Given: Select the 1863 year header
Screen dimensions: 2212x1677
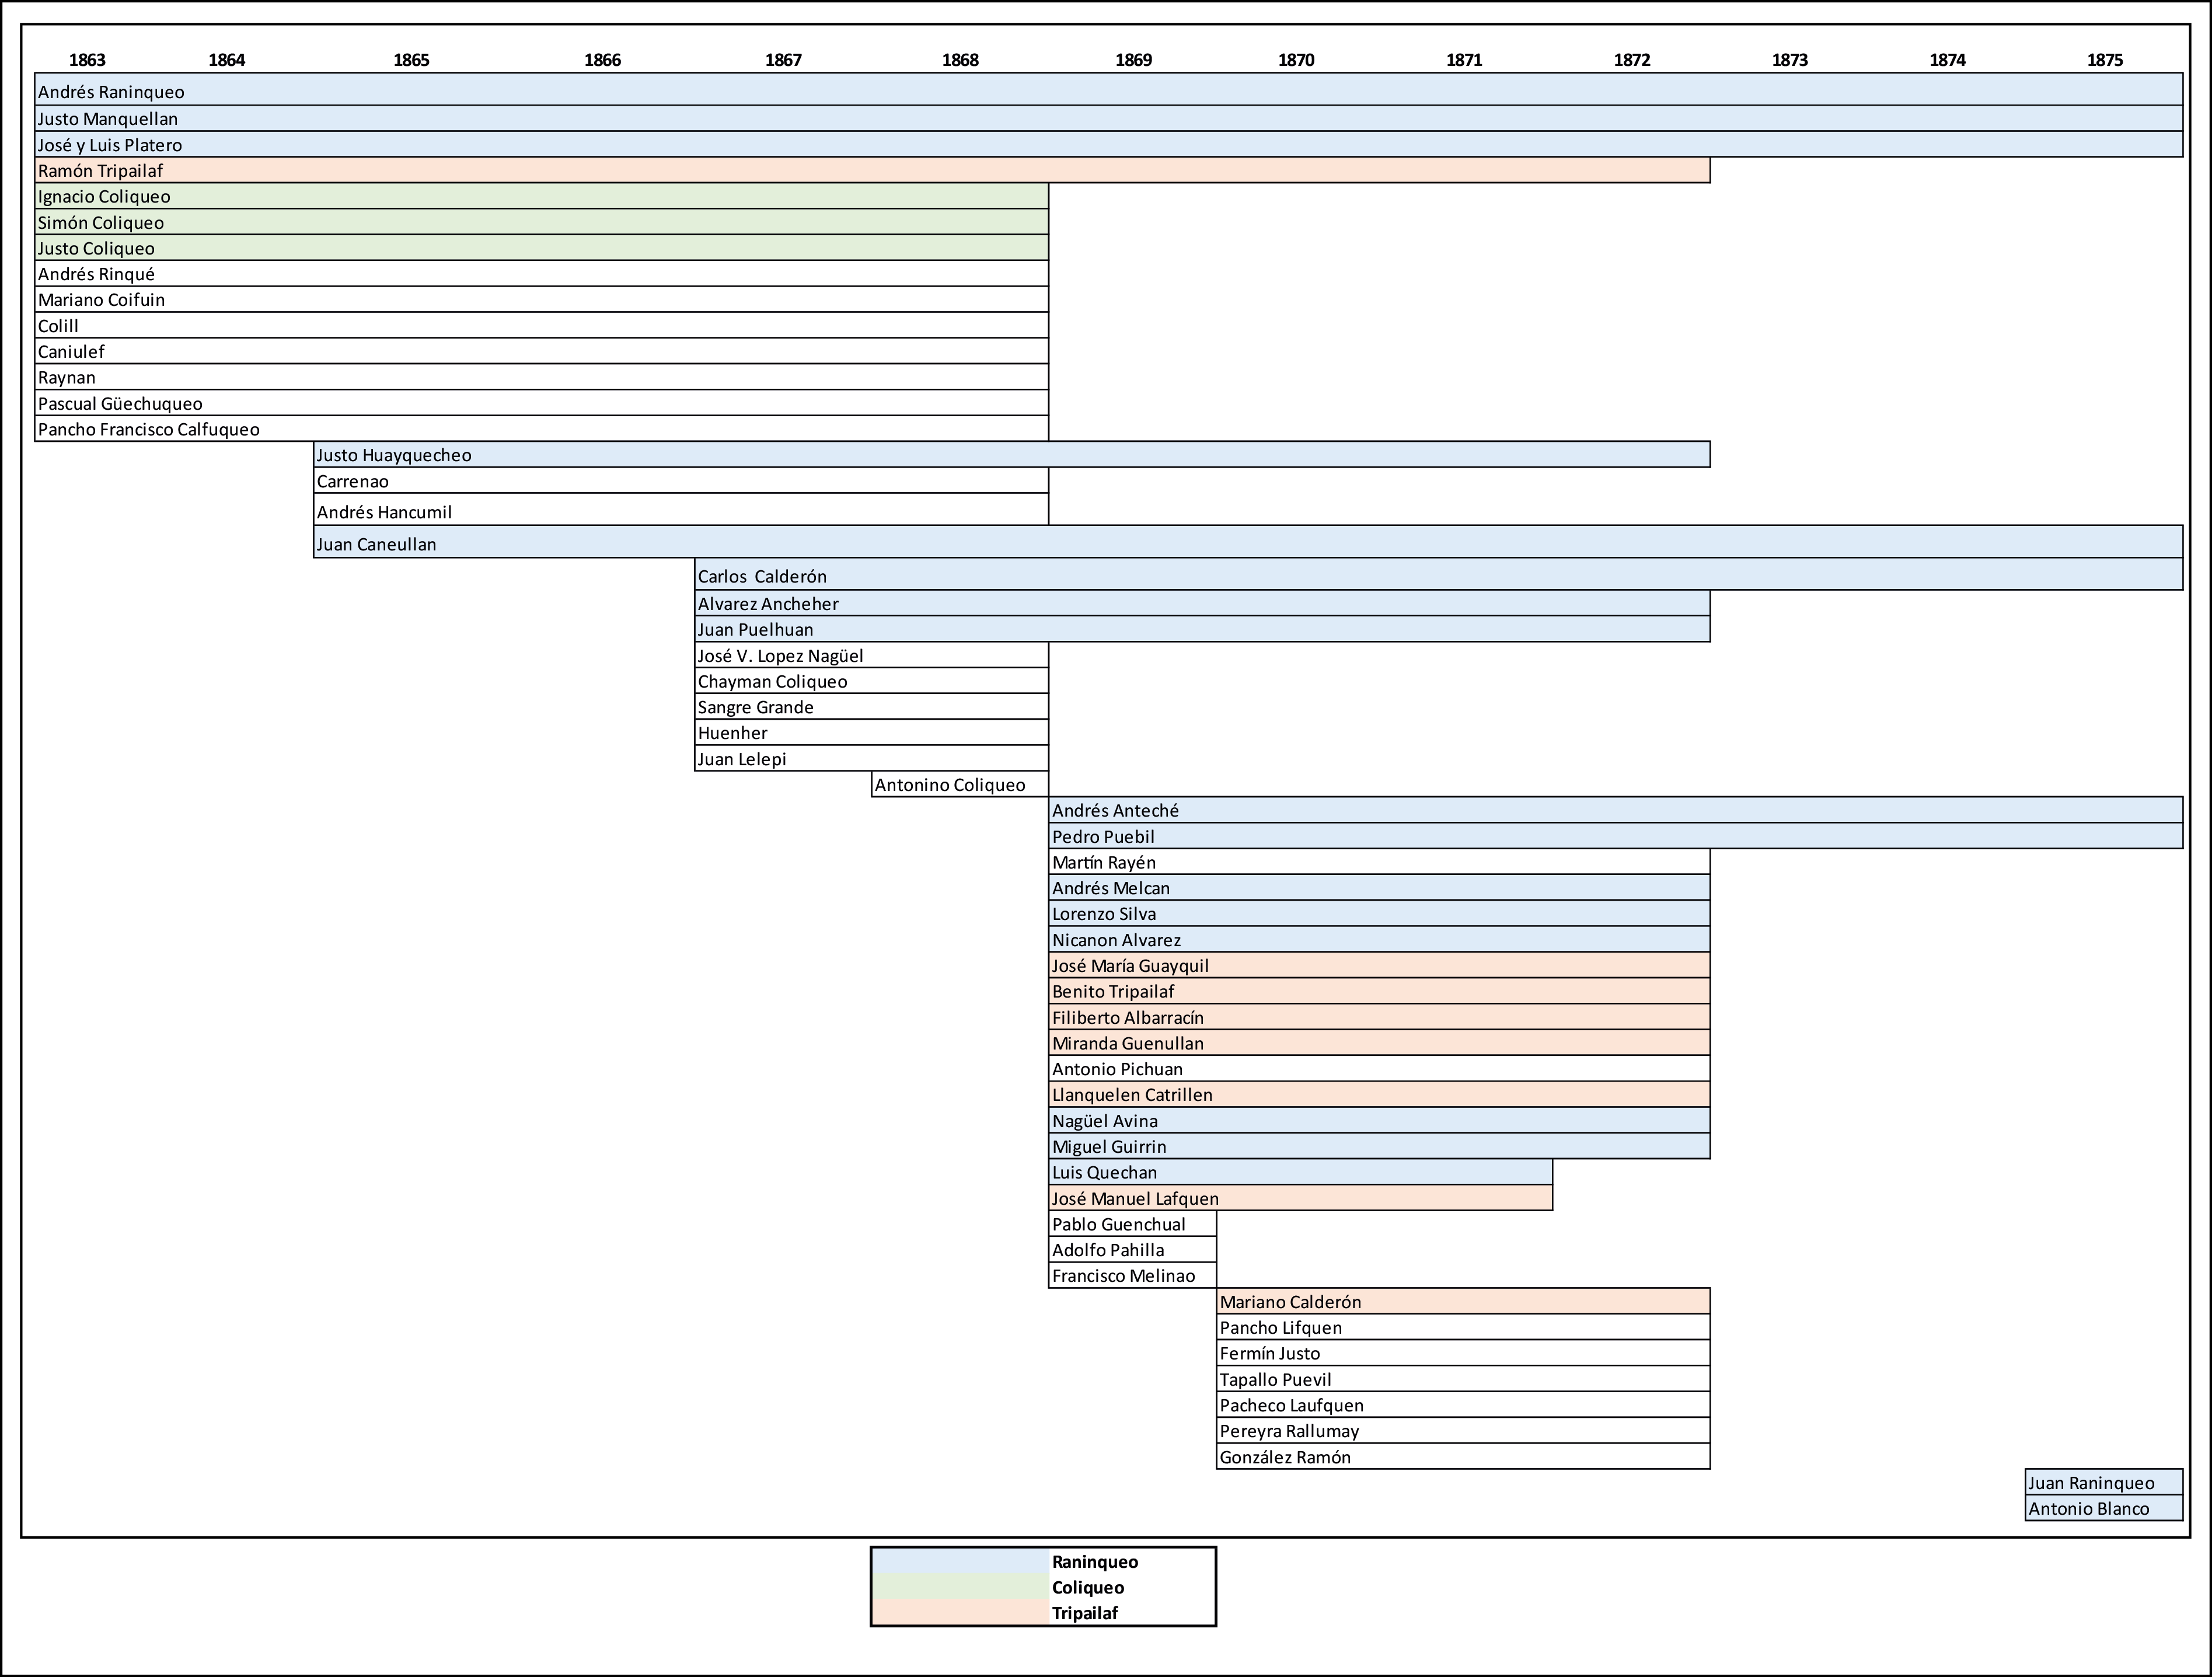Looking at the screenshot, I should [x=87, y=60].
